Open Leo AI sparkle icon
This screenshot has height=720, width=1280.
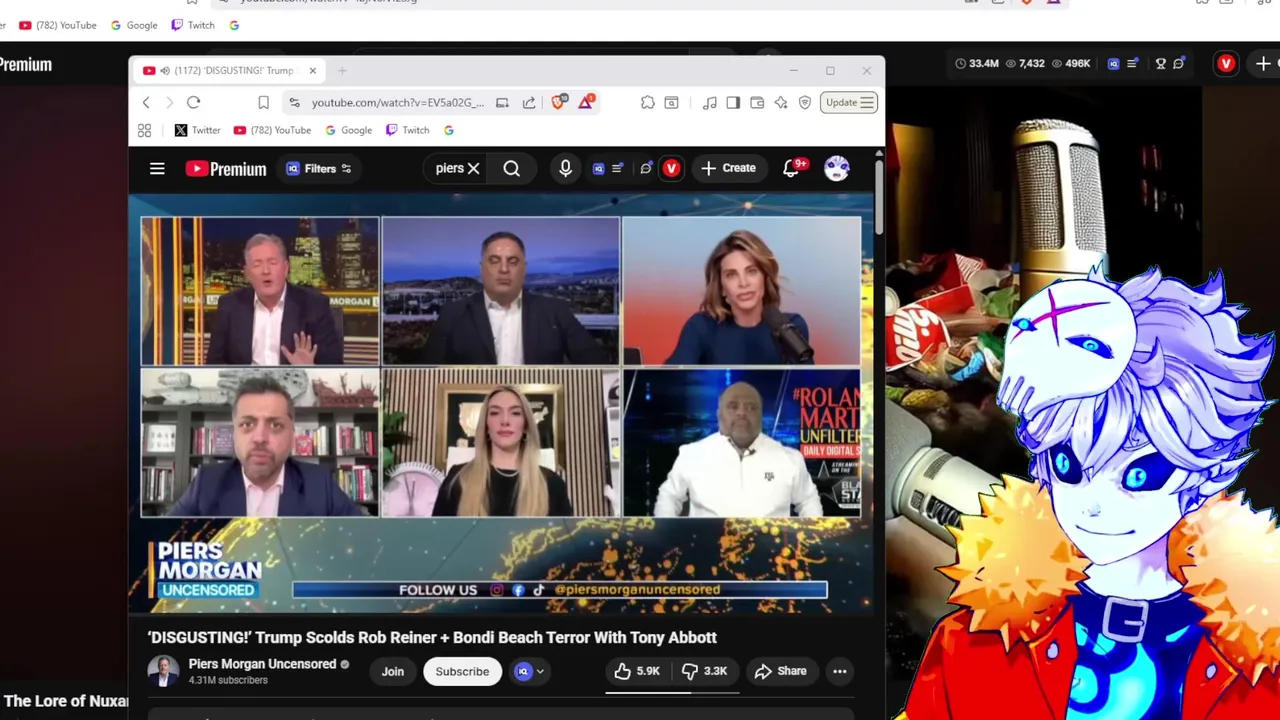tap(781, 102)
